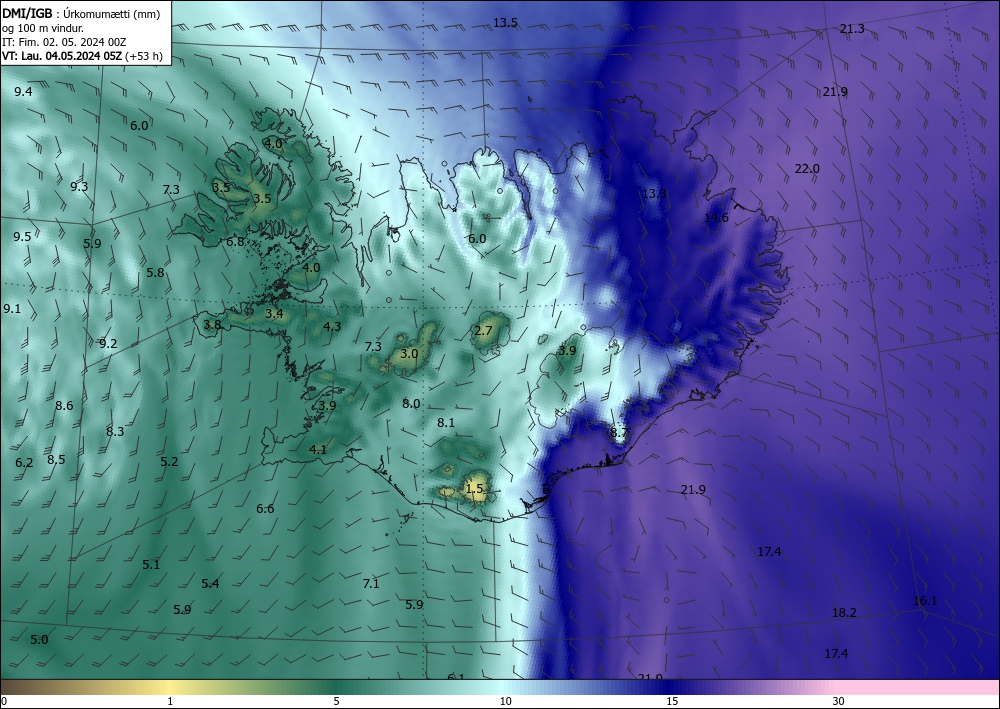Click the 15 tick on the color scale
Viewport: 1000px width, 709px height.
672,702
